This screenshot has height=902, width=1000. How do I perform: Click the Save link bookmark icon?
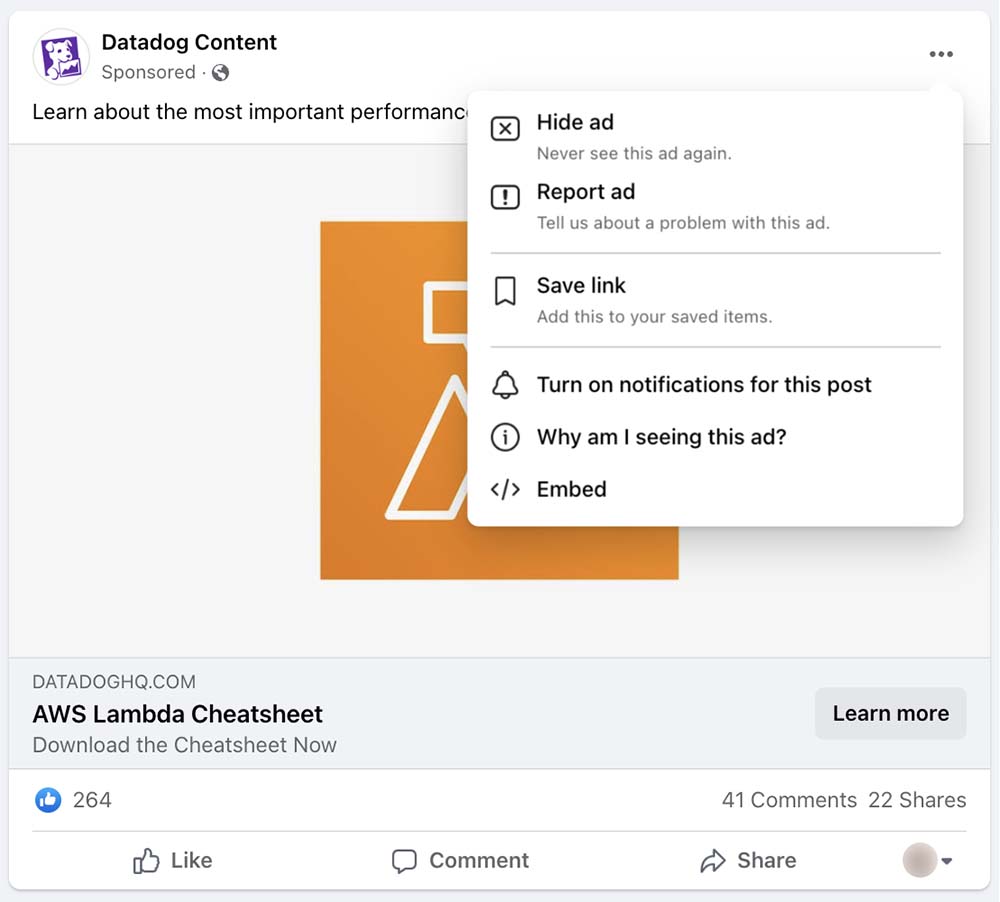tap(505, 291)
